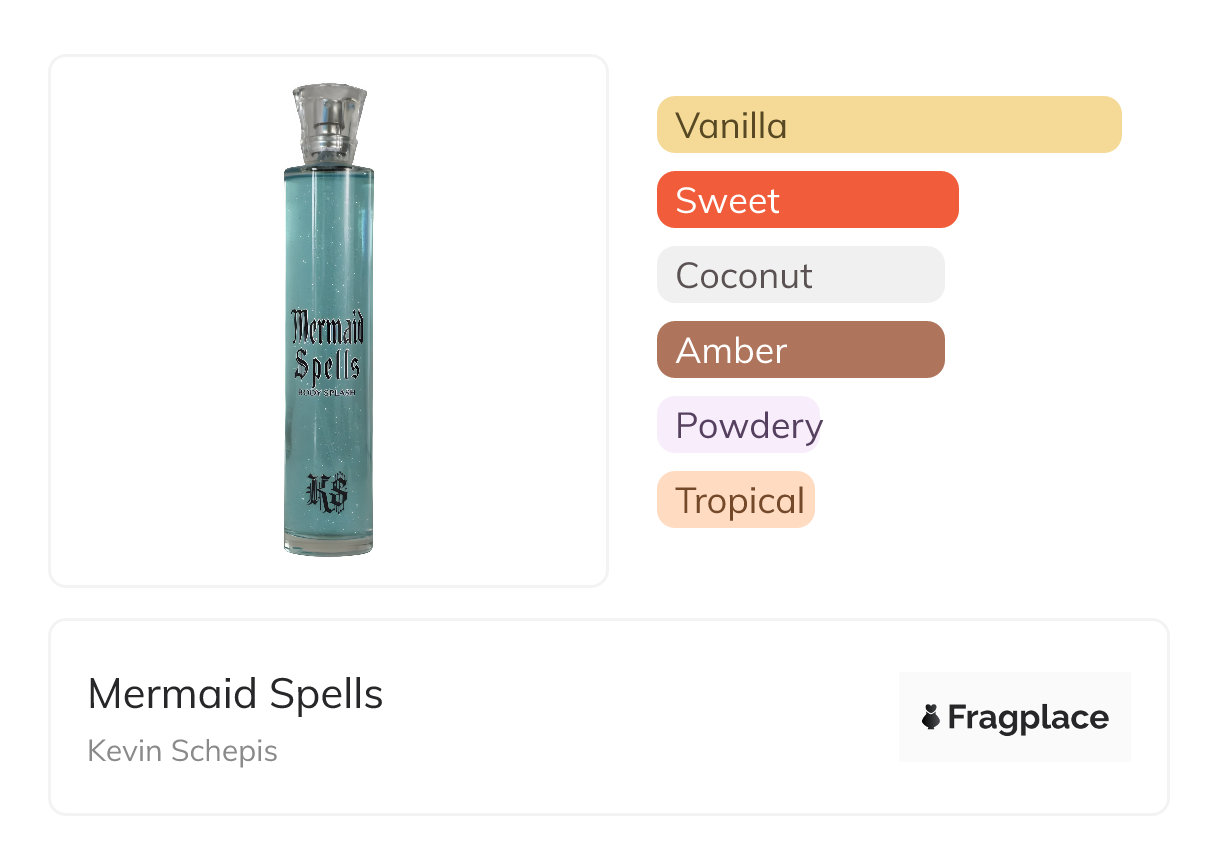Viewport: 1218px width, 864px height.
Task: Click the peach Tropical accord tag
Action: (736, 500)
